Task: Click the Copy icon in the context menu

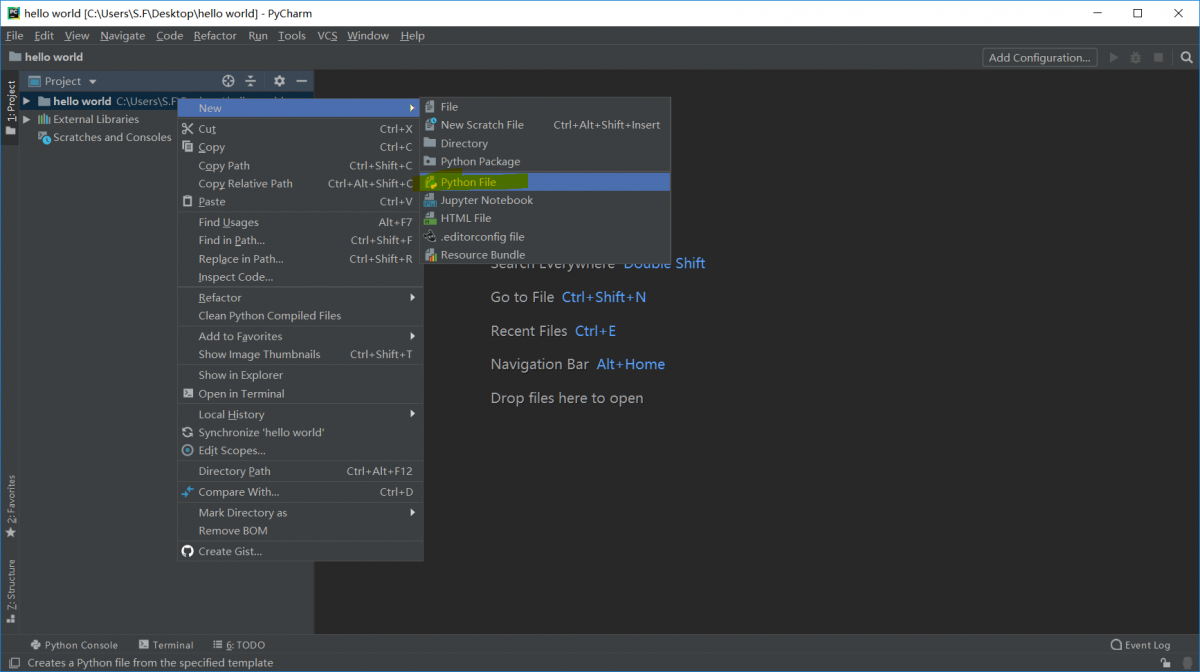Action: [x=187, y=147]
